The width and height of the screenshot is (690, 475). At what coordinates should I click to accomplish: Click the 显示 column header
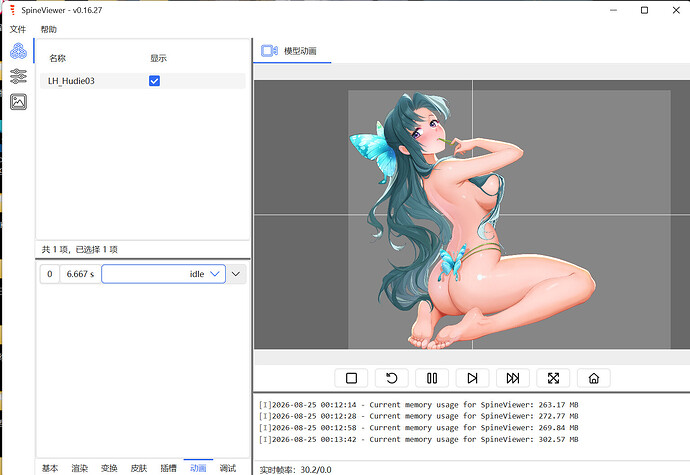158,58
